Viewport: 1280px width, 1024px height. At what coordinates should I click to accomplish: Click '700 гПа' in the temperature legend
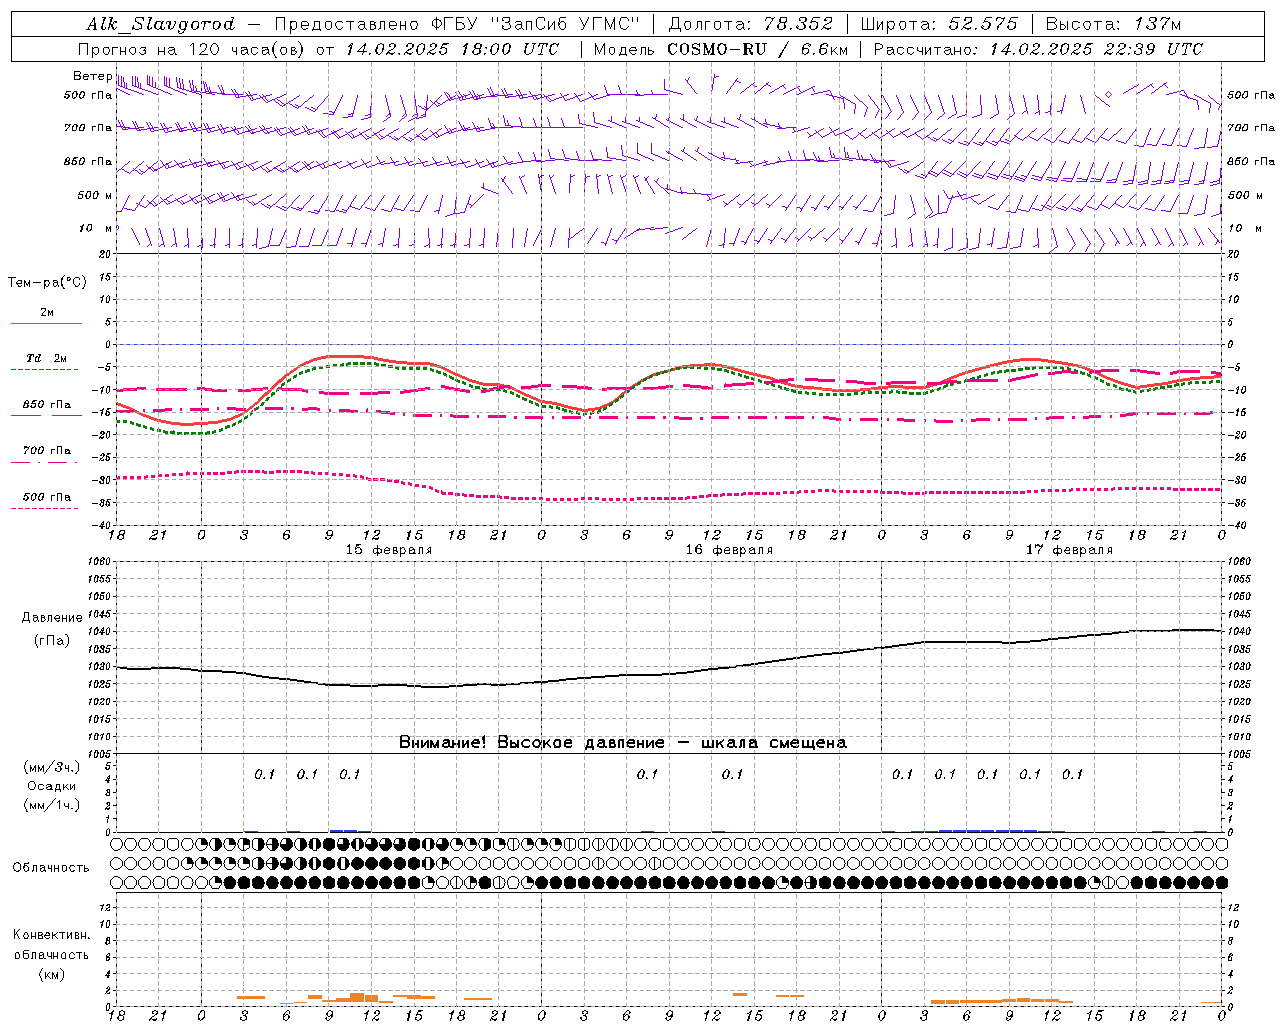pos(47,451)
